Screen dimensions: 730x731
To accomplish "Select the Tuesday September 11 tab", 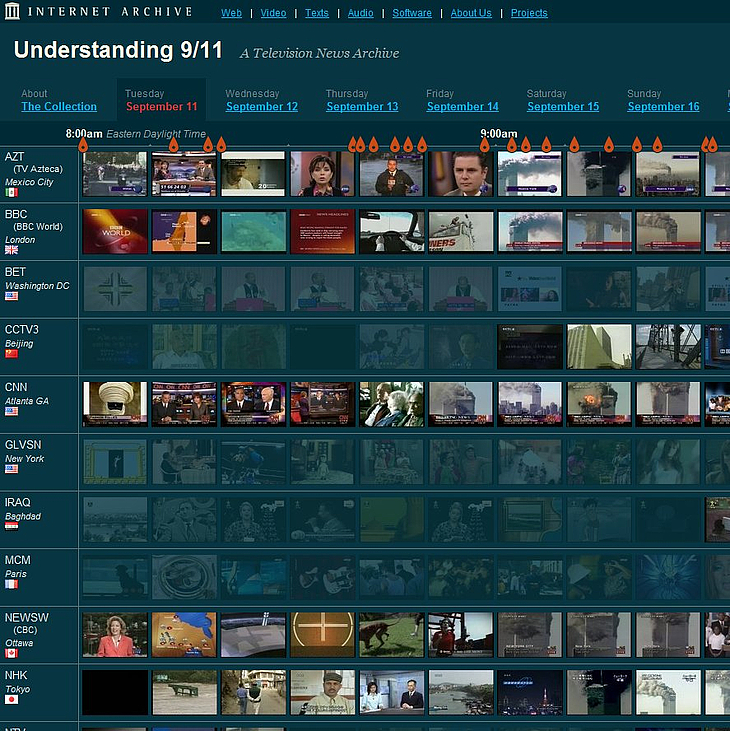I will [x=161, y=100].
